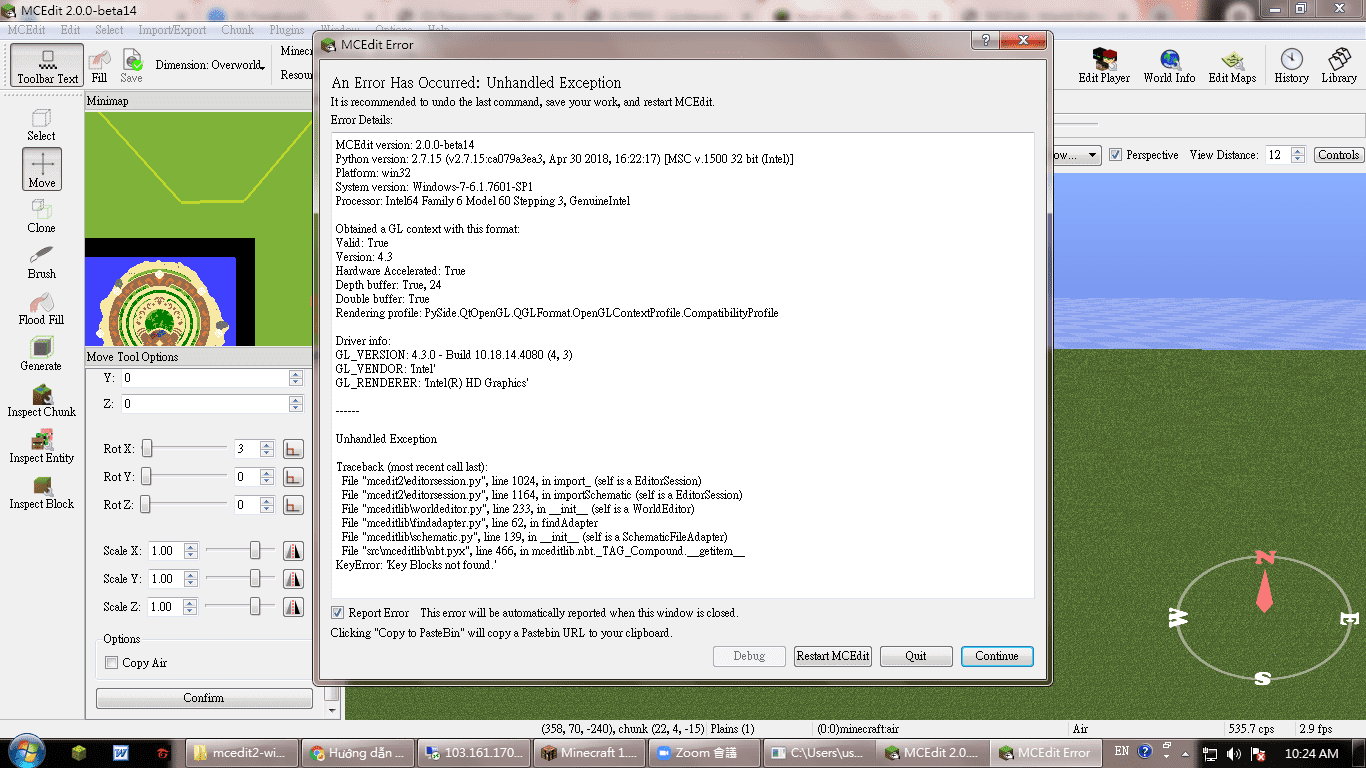Toggle the Perspective checkbox
1366x768 pixels.
[1115, 155]
